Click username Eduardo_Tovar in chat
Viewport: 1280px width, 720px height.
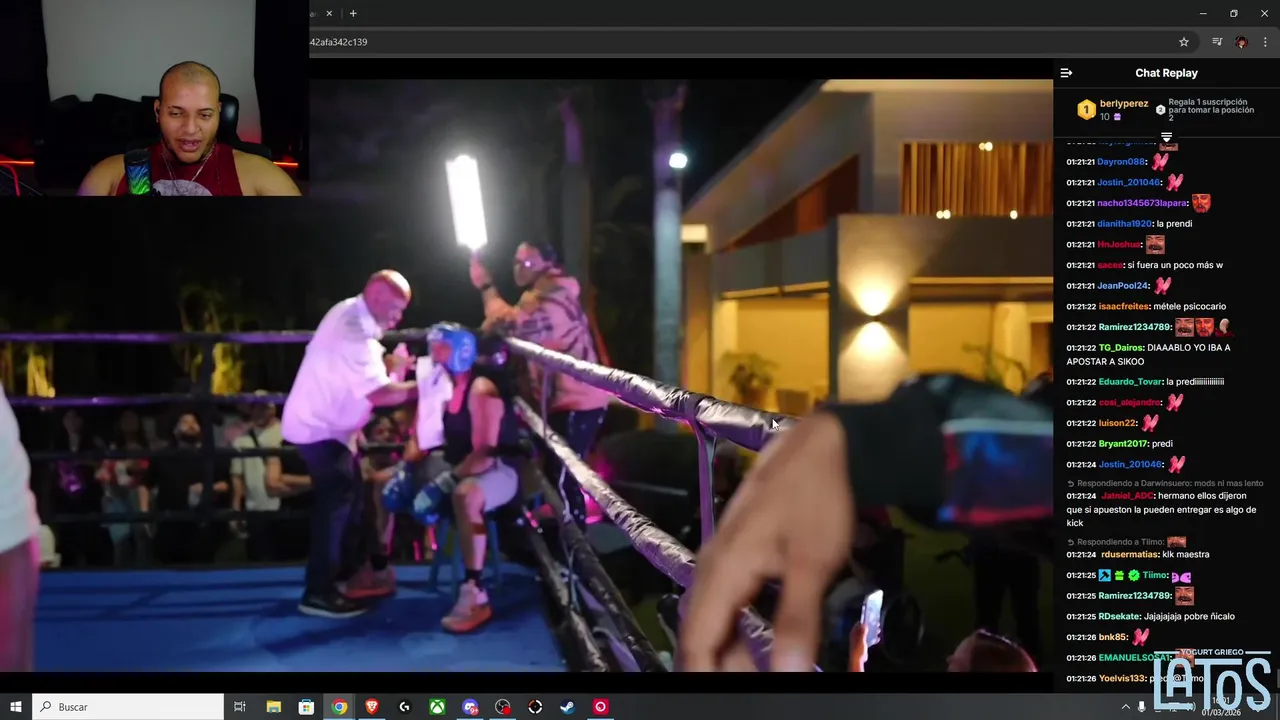click(x=1130, y=382)
